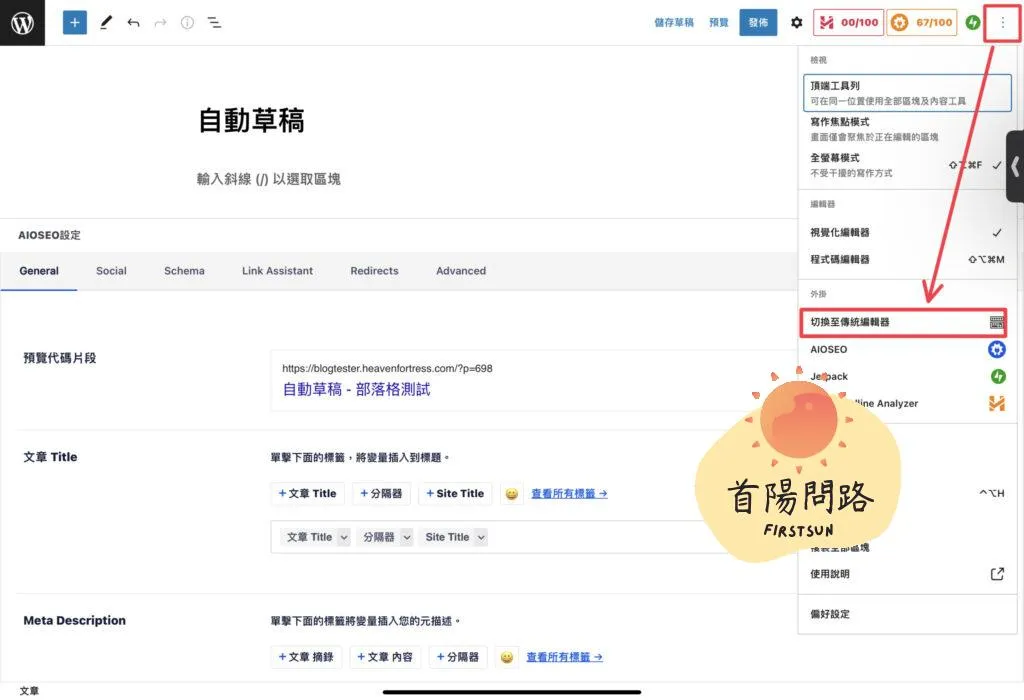1024x700 pixels.
Task: Click the 發佈 publish button
Action: click(x=758, y=22)
